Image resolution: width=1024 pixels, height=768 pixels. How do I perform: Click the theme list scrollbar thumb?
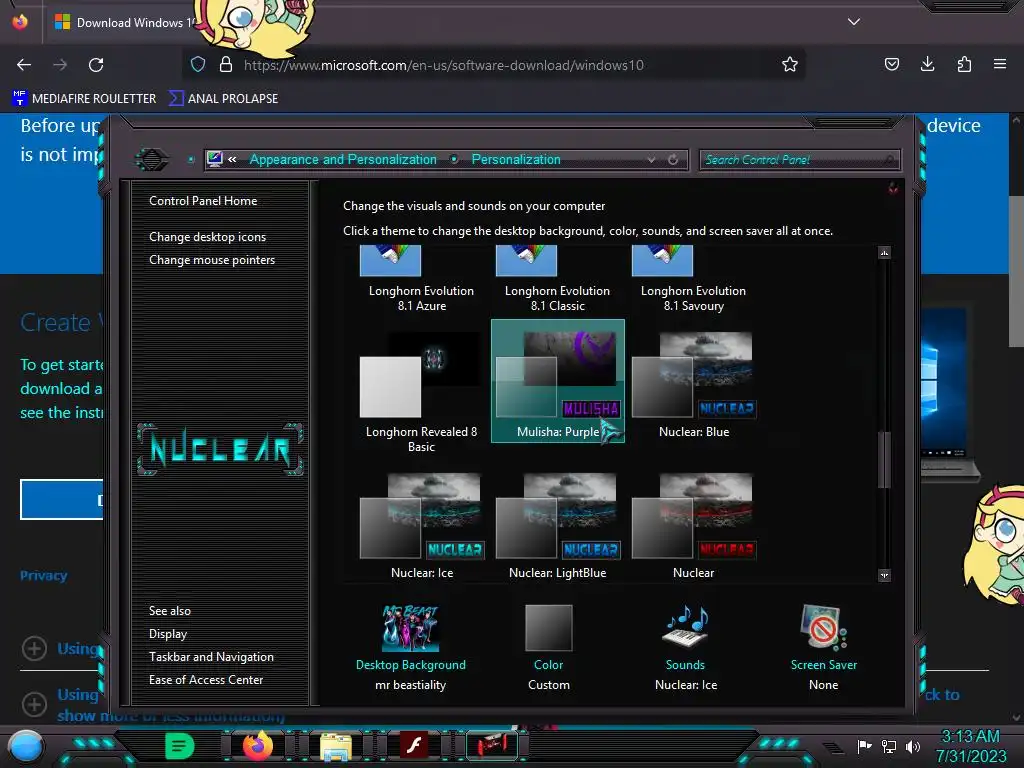click(x=884, y=459)
